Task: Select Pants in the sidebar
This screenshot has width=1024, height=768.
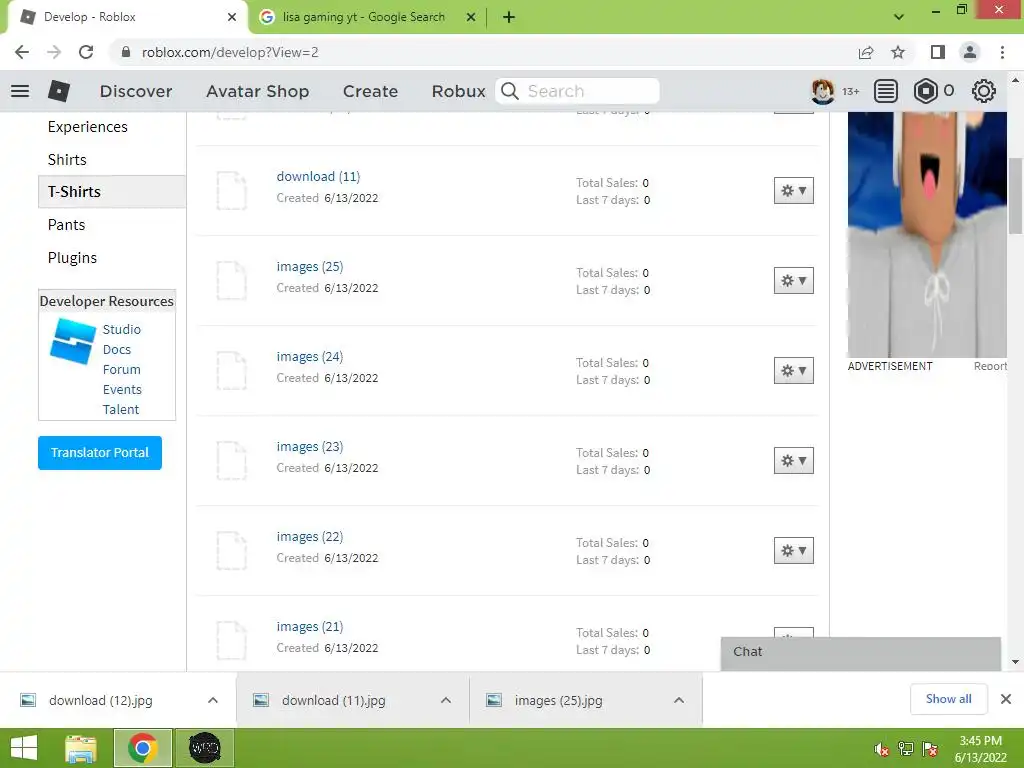Action: [x=66, y=225]
